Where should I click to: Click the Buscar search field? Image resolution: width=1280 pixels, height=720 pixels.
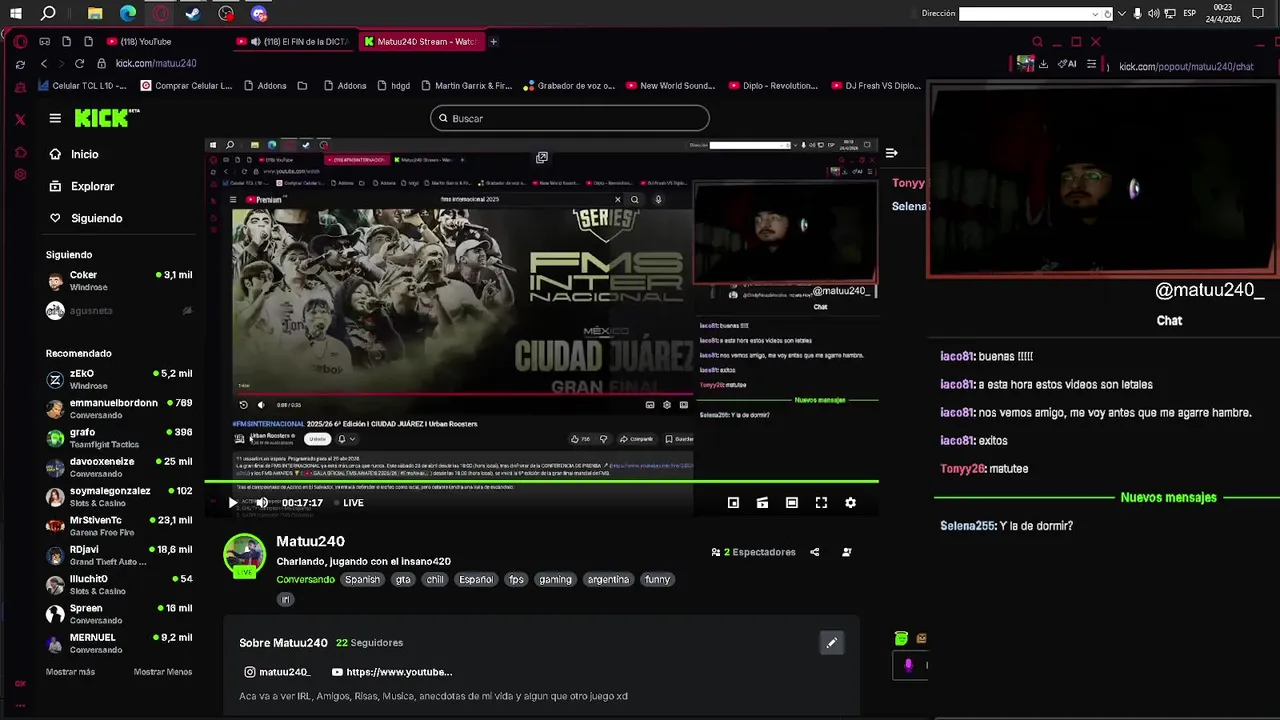[x=570, y=118]
